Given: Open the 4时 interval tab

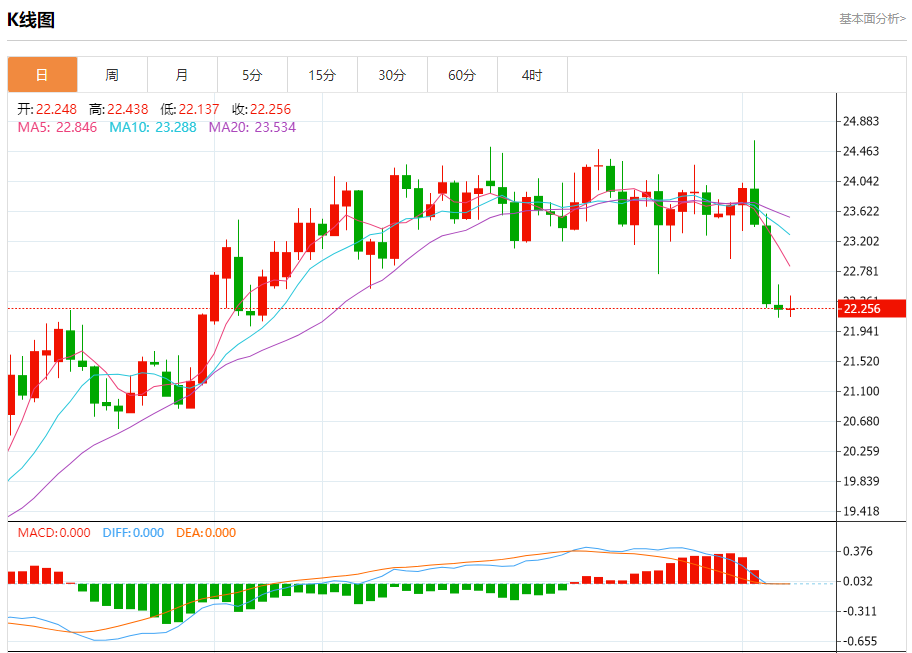Looking at the screenshot, I should tap(532, 74).
